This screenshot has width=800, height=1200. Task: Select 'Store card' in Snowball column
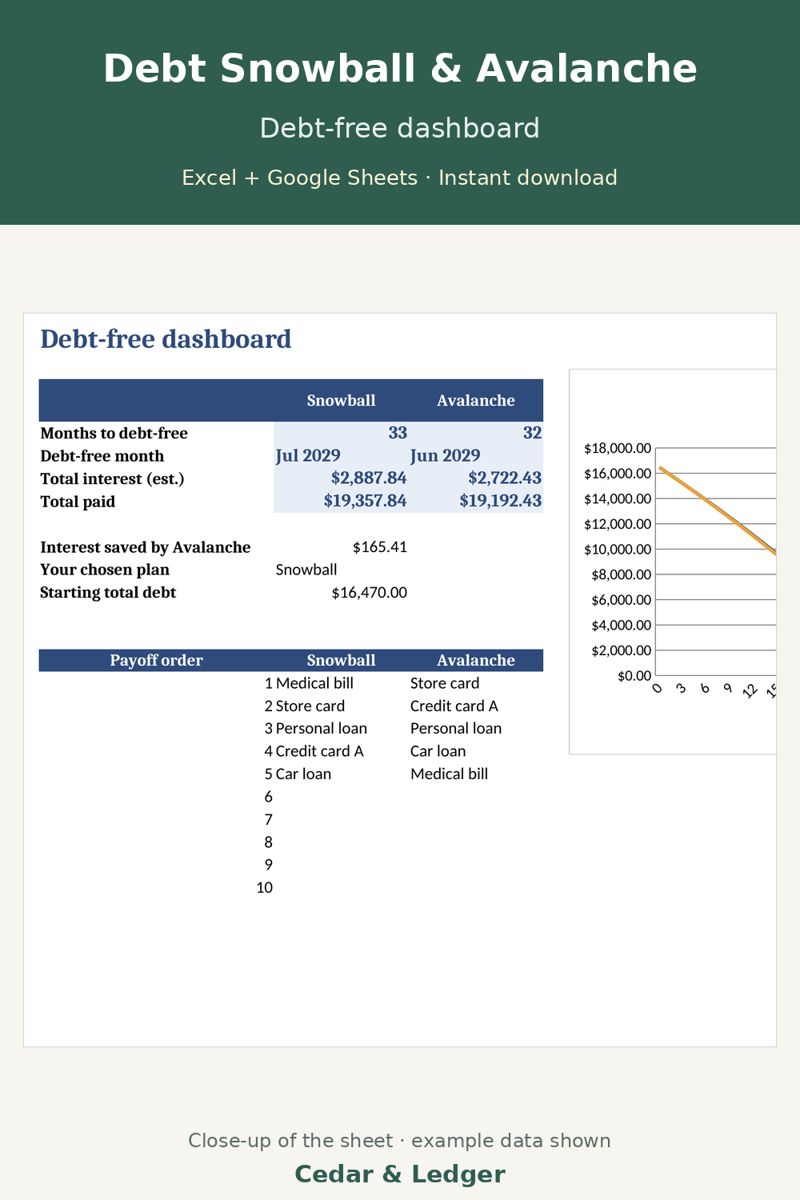(x=310, y=706)
